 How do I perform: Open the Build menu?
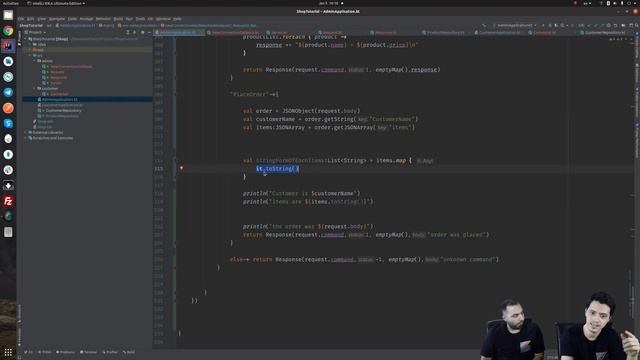tap(118, 19)
